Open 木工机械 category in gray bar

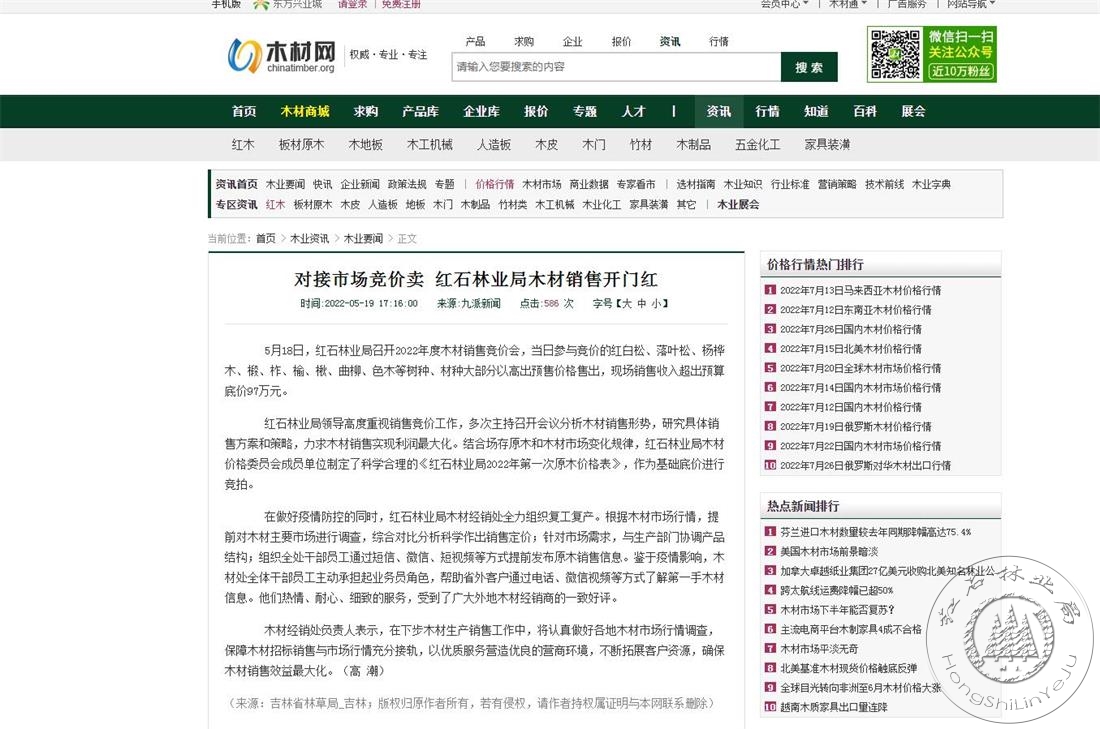[x=429, y=145]
